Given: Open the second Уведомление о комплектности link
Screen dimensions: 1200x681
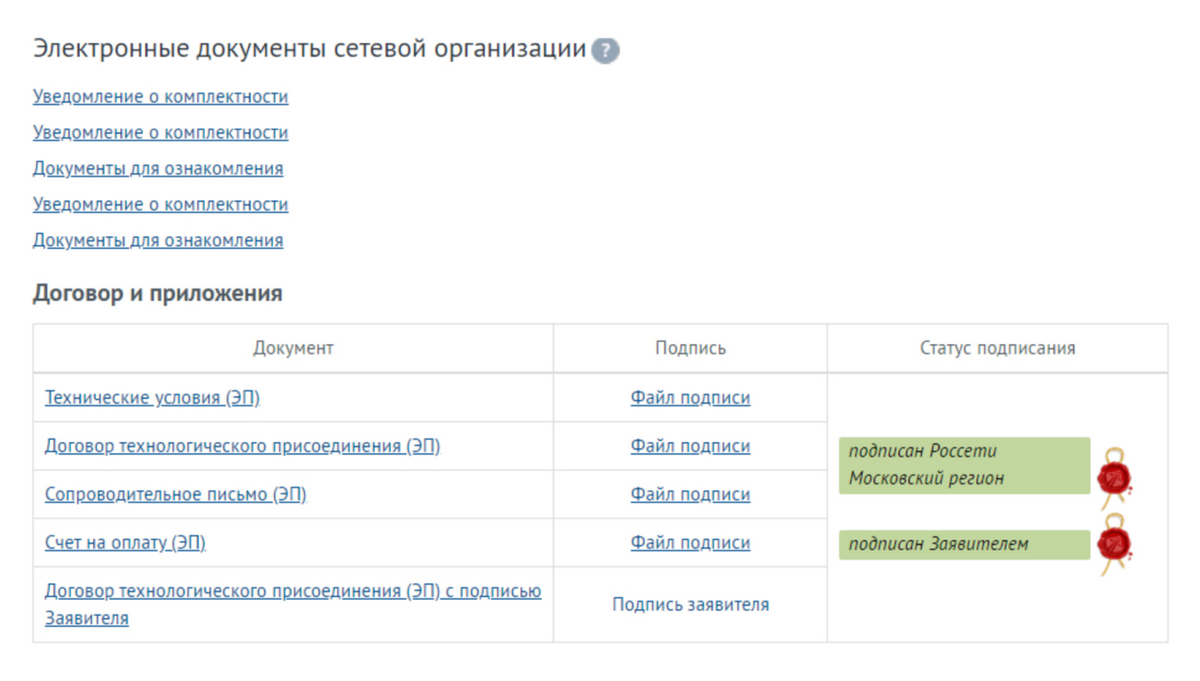Looking at the screenshot, I should click(x=160, y=133).
